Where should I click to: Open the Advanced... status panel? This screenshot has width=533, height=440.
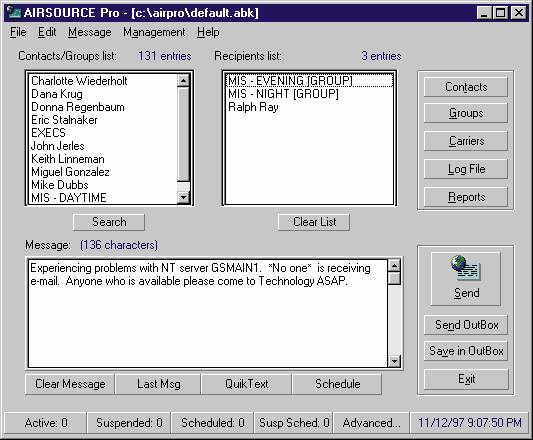(371, 423)
